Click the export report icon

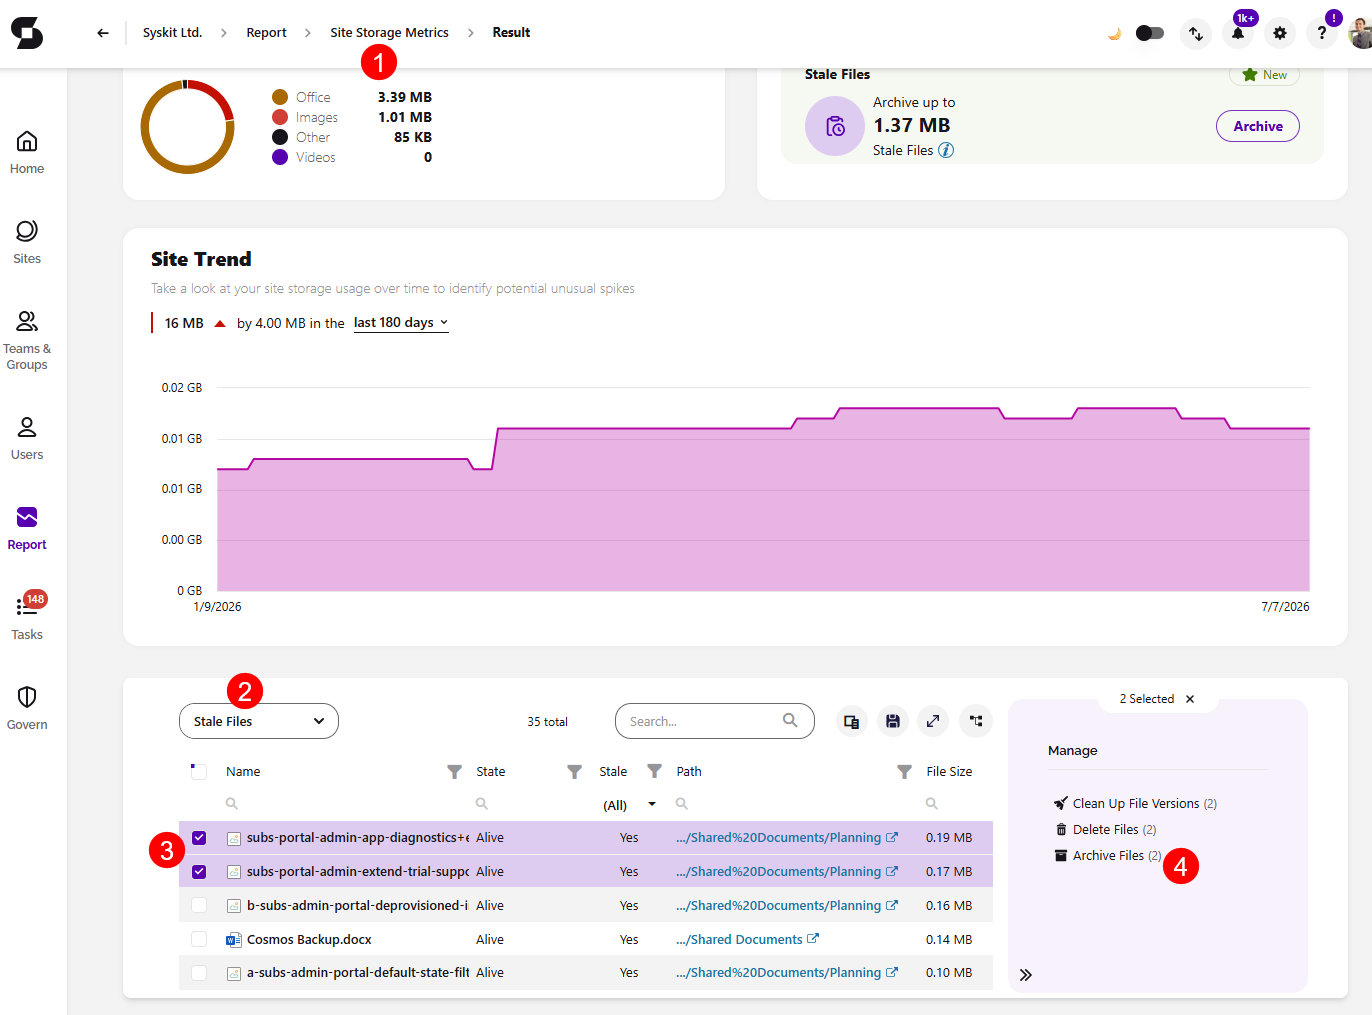(x=851, y=721)
